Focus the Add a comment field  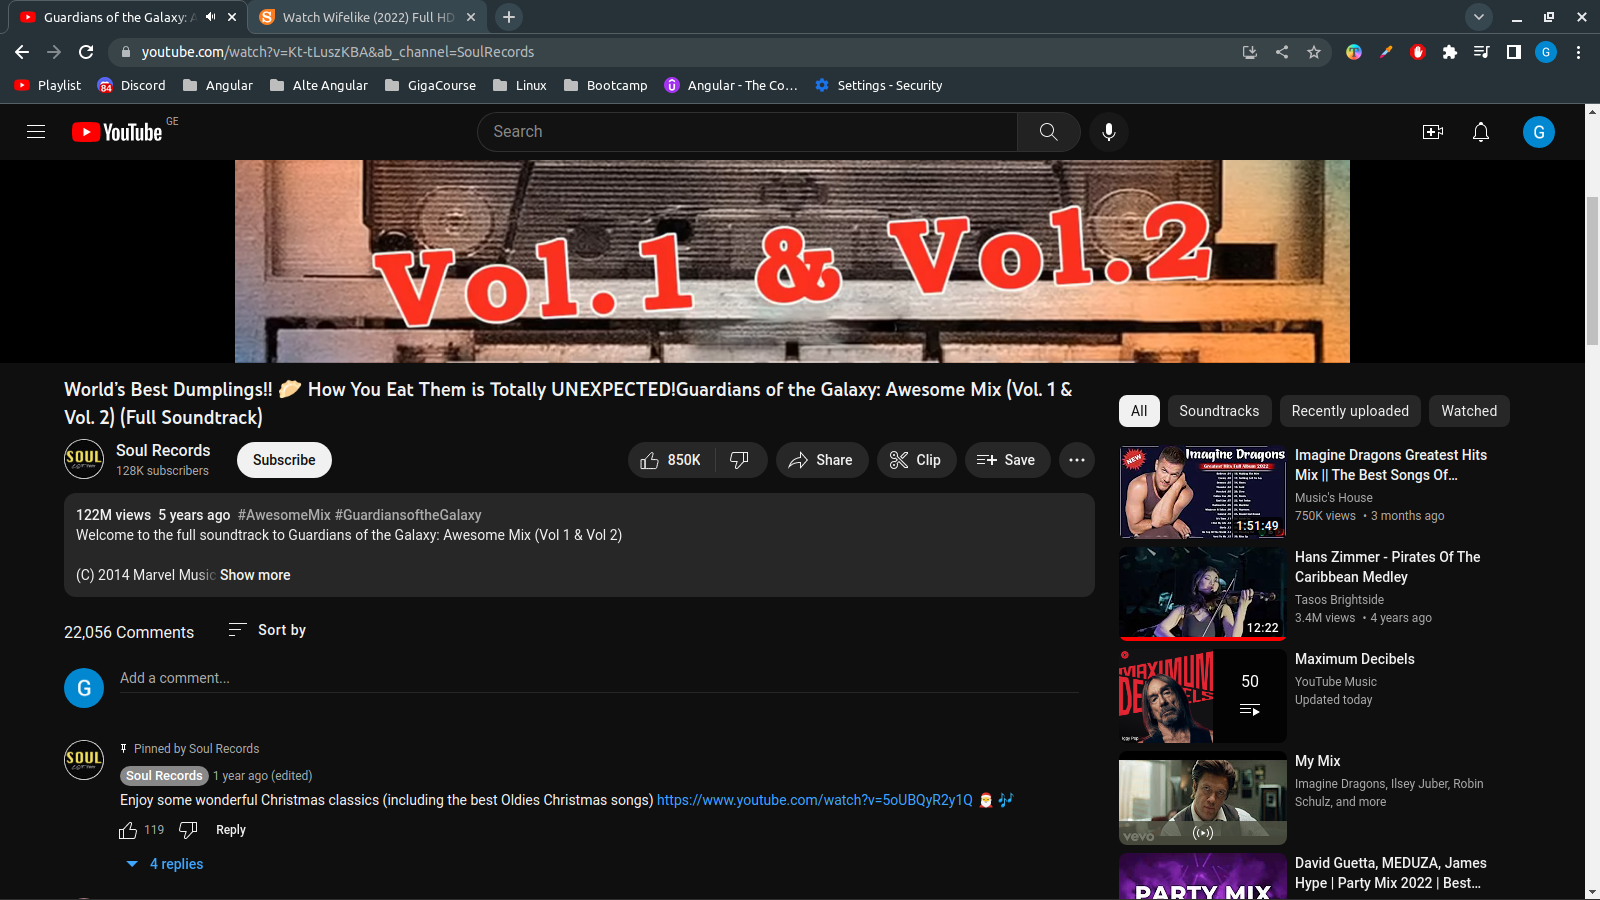(x=599, y=679)
